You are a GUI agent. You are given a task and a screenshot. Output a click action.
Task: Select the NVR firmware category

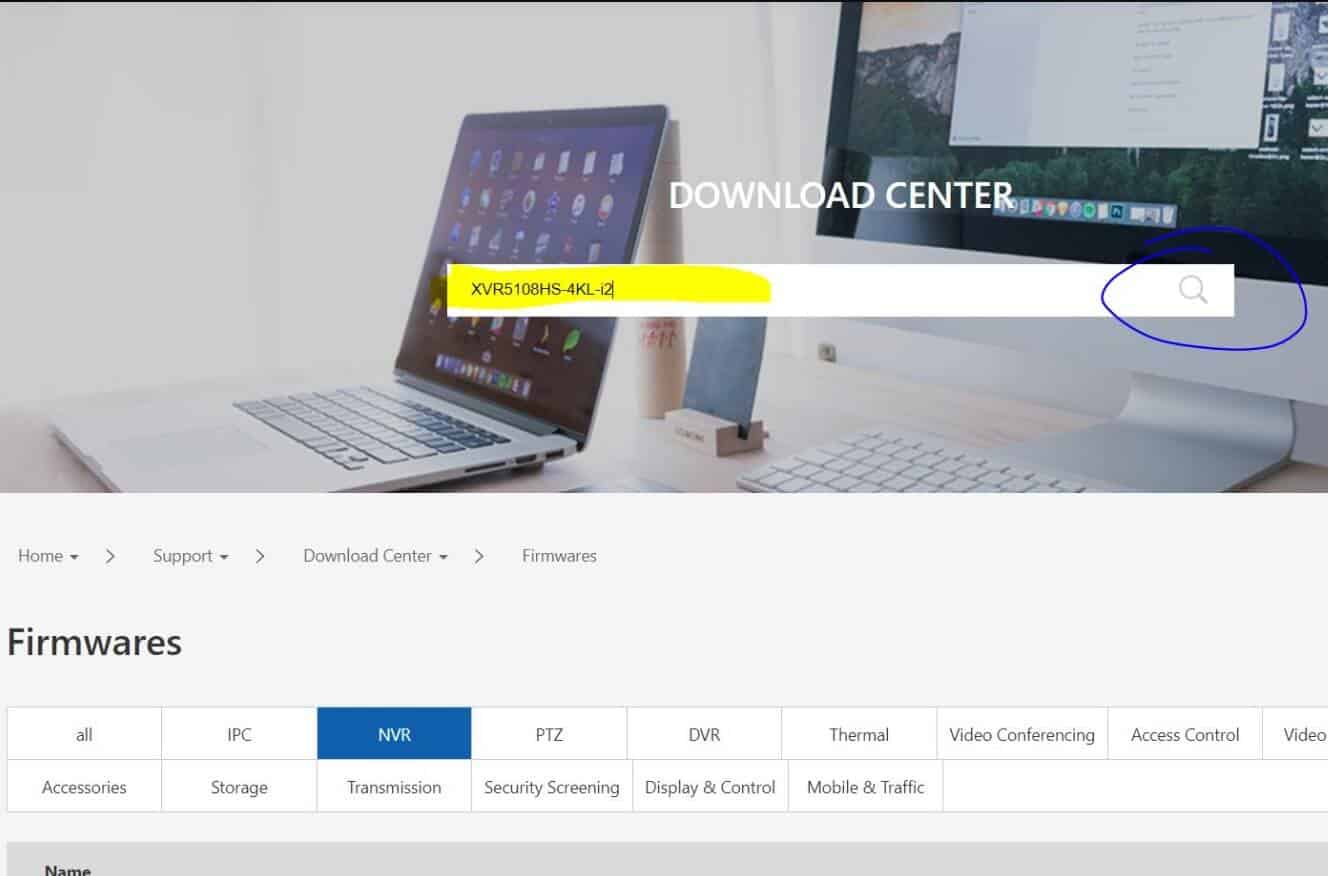(394, 733)
